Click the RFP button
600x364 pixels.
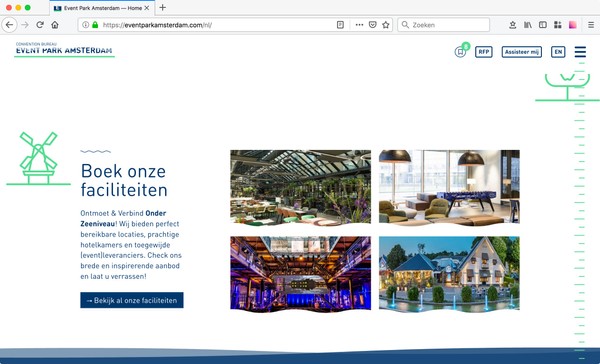484,52
